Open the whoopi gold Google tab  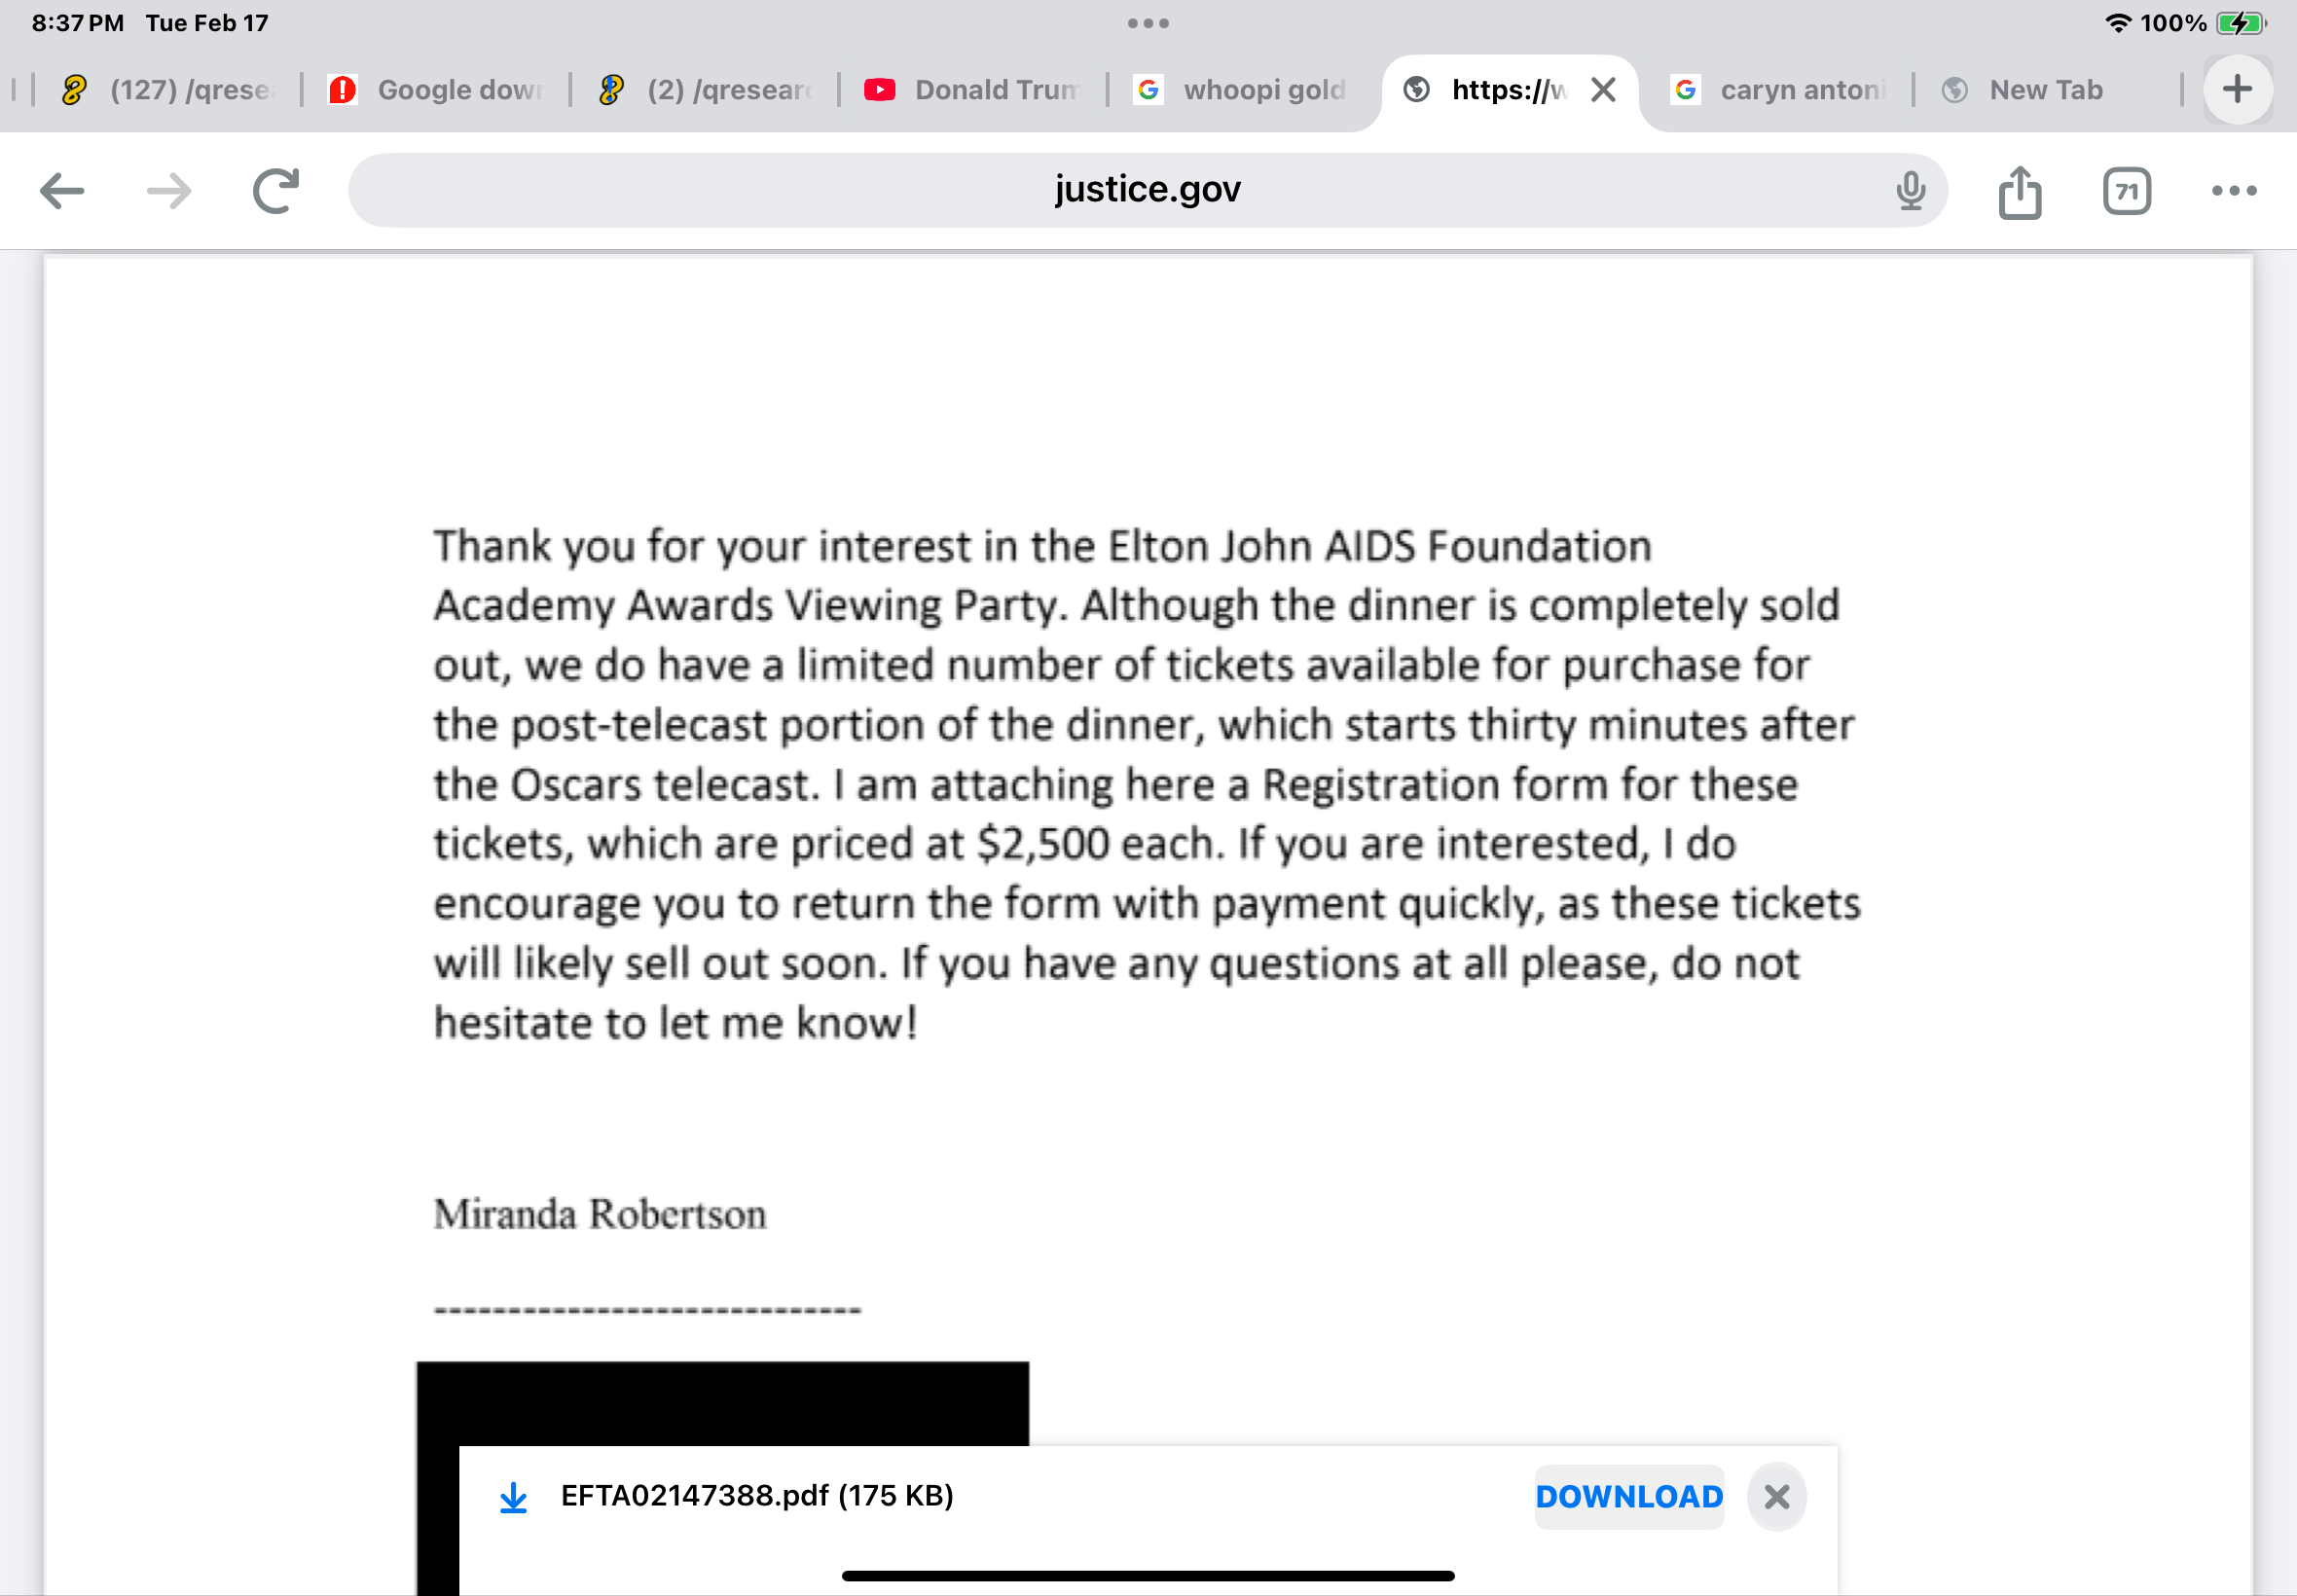tap(1245, 90)
